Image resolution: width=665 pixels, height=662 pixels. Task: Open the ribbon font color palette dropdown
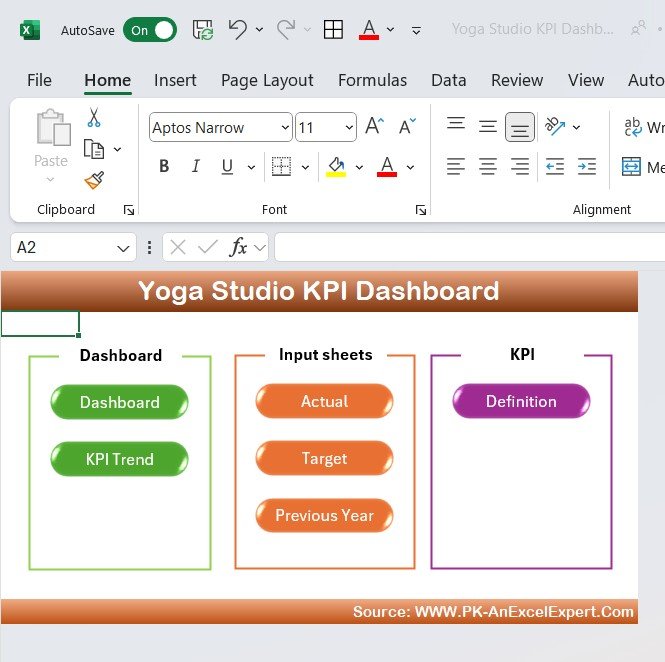[x=410, y=167]
